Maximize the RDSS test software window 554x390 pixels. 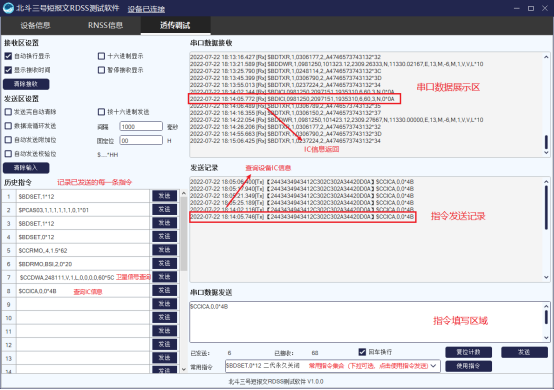point(531,8)
